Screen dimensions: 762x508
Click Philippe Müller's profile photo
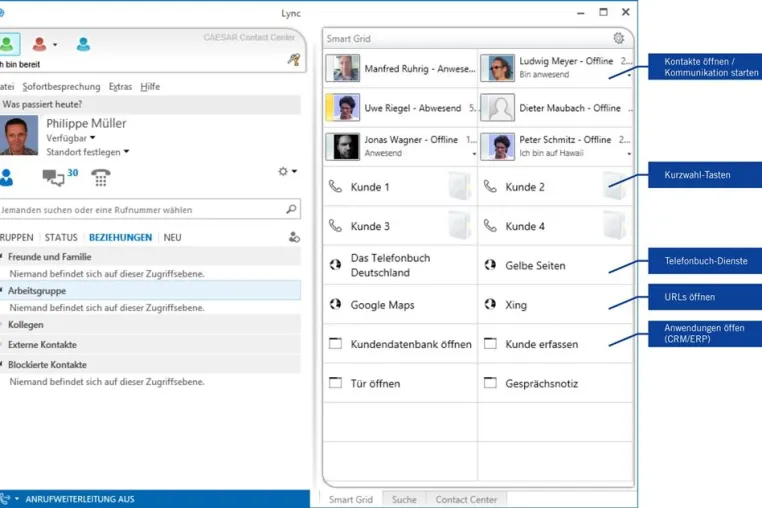pyautogui.click(x=18, y=135)
